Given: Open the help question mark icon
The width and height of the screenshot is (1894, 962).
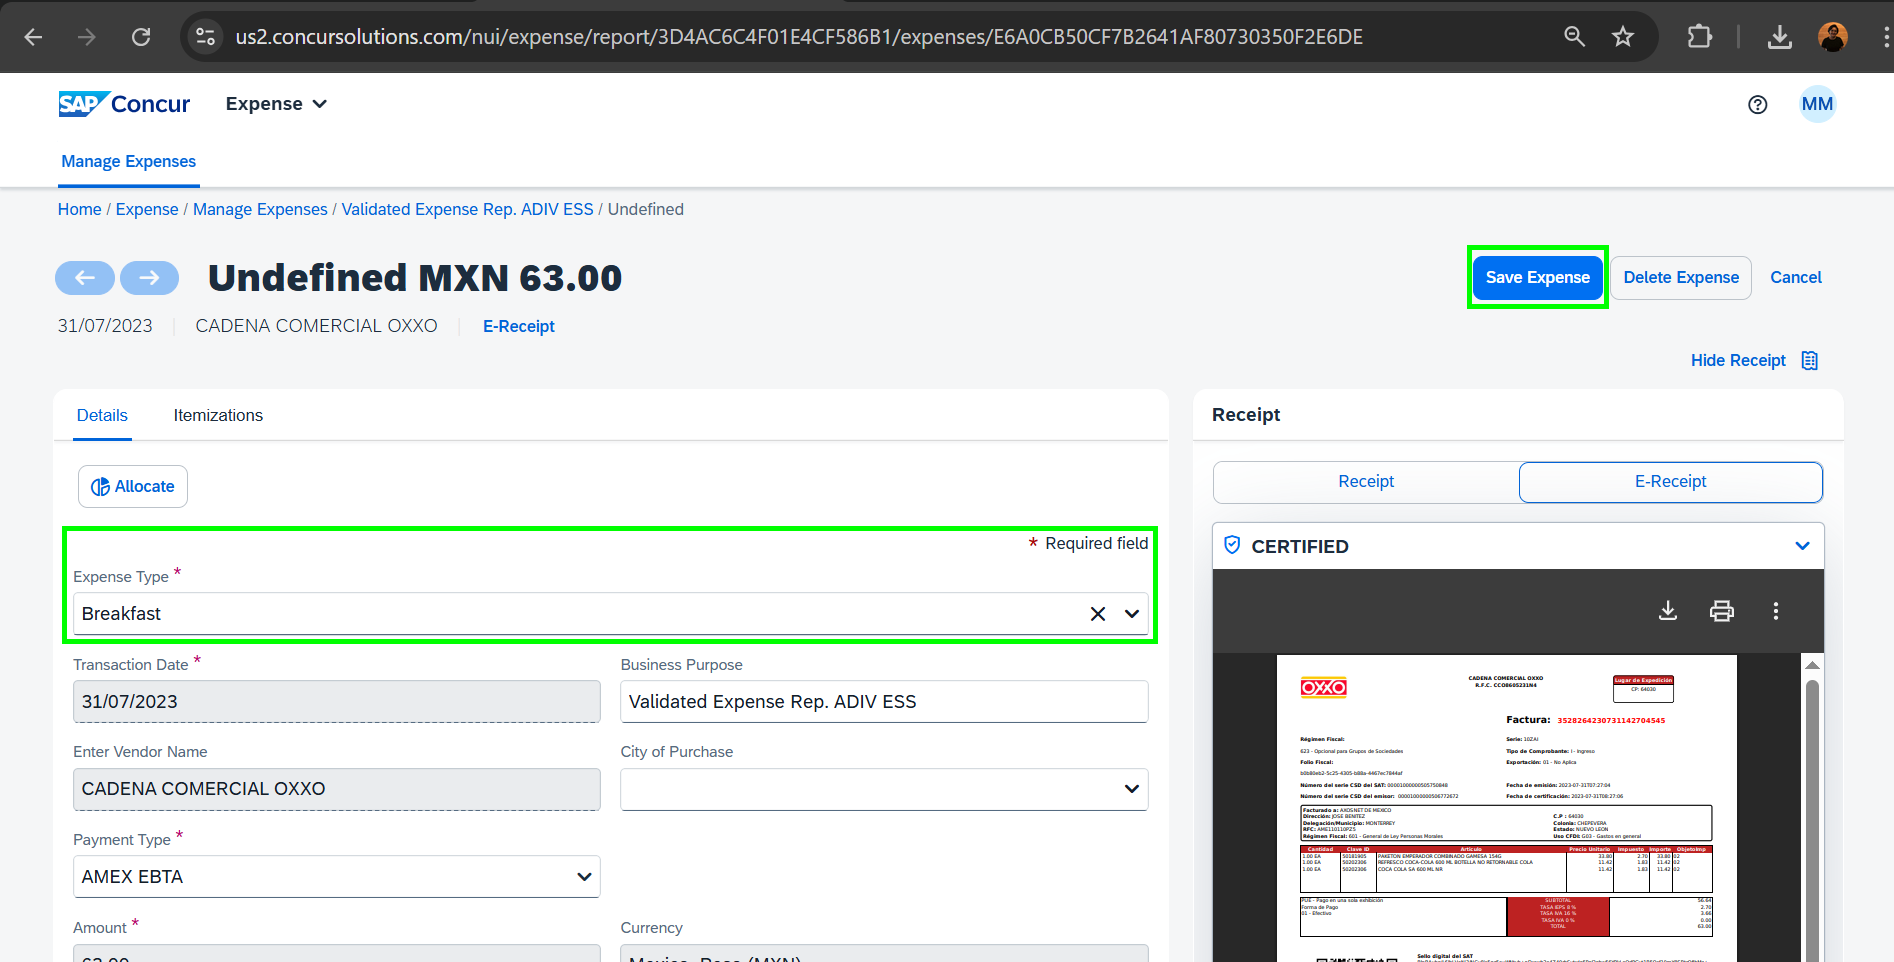Looking at the screenshot, I should coord(1757,104).
